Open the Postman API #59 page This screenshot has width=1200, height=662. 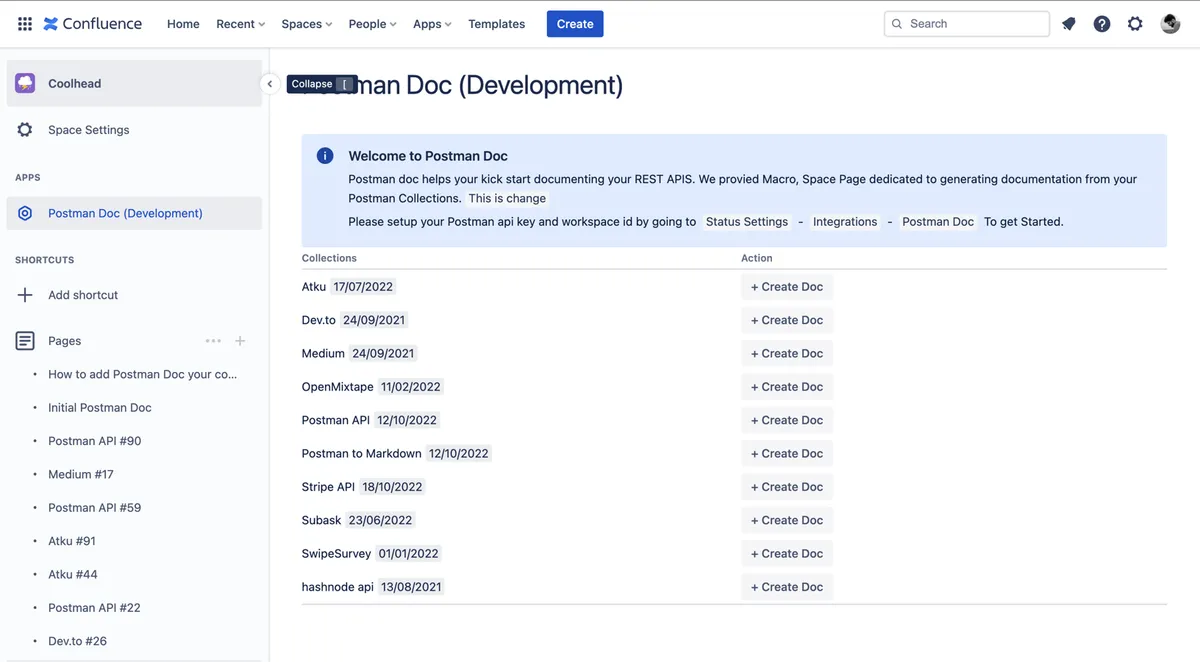point(95,508)
